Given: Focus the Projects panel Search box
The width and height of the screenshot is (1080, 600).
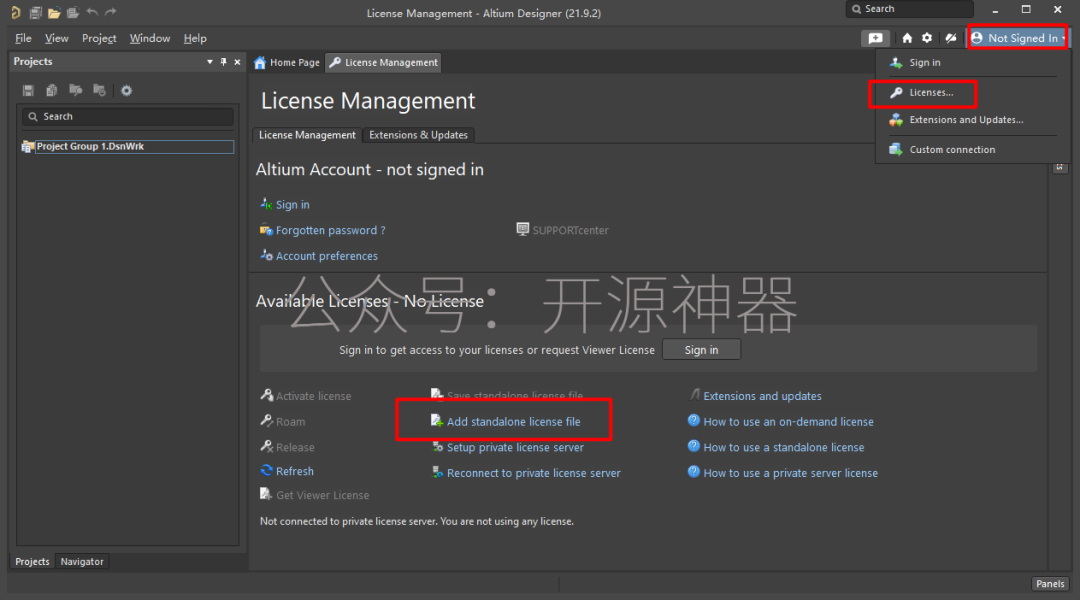Looking at the screenshot, I should (x=128, y=116).
